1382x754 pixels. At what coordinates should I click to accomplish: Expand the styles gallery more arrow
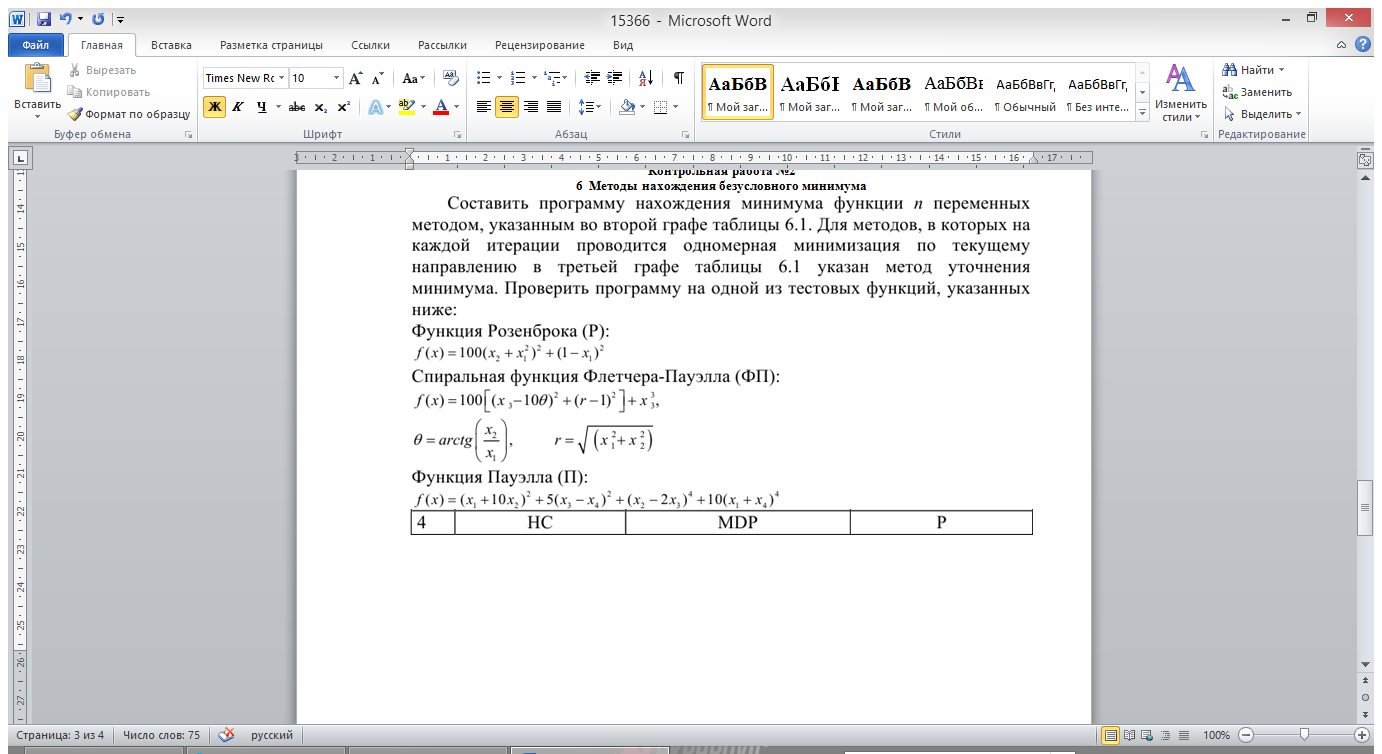pos(1142,113)
